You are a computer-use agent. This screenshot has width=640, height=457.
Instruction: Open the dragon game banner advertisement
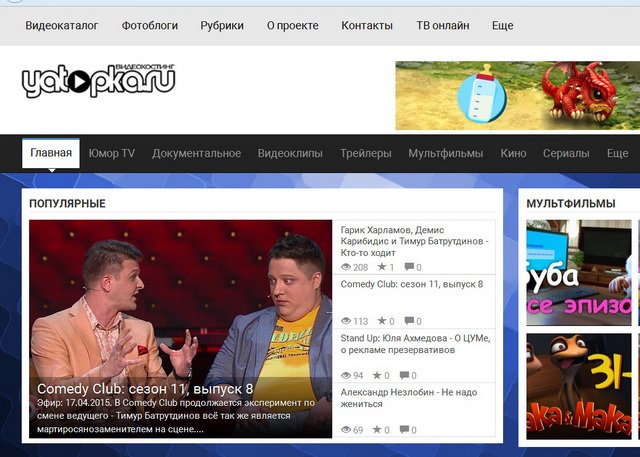point(518,95)
